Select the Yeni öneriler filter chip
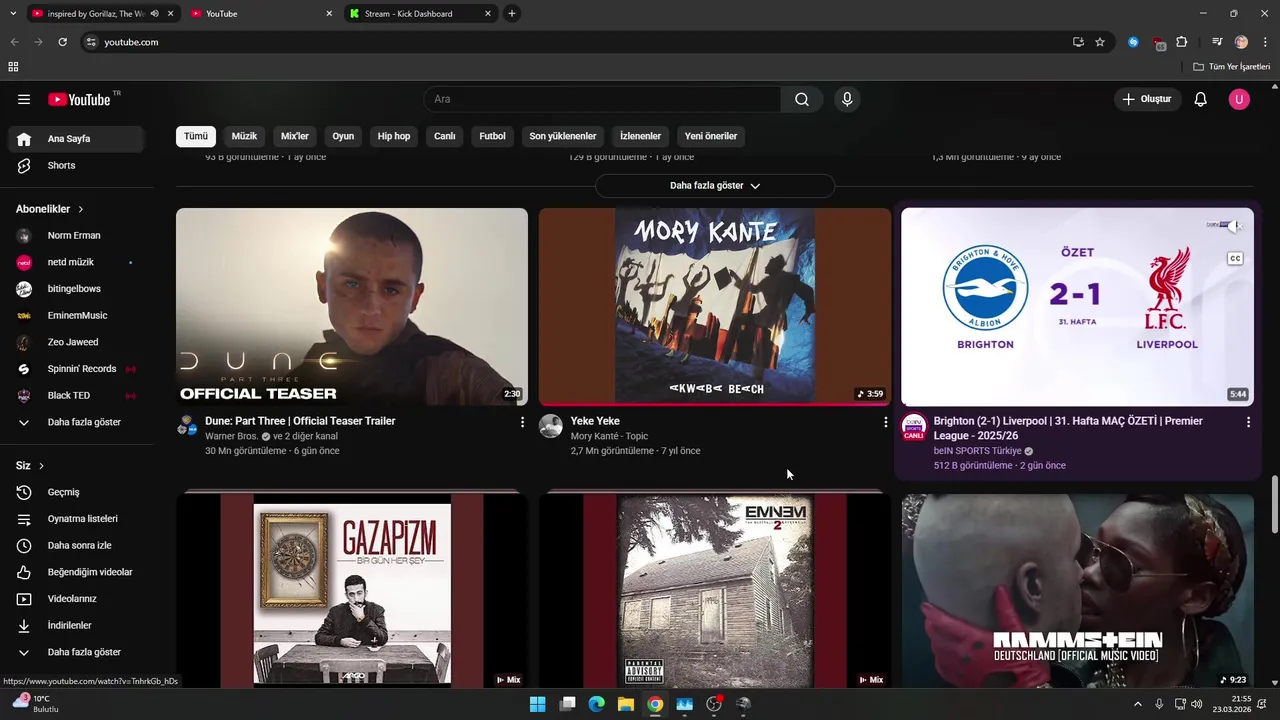The width and height of the screenshot is (1280, 720). point(711,136)
